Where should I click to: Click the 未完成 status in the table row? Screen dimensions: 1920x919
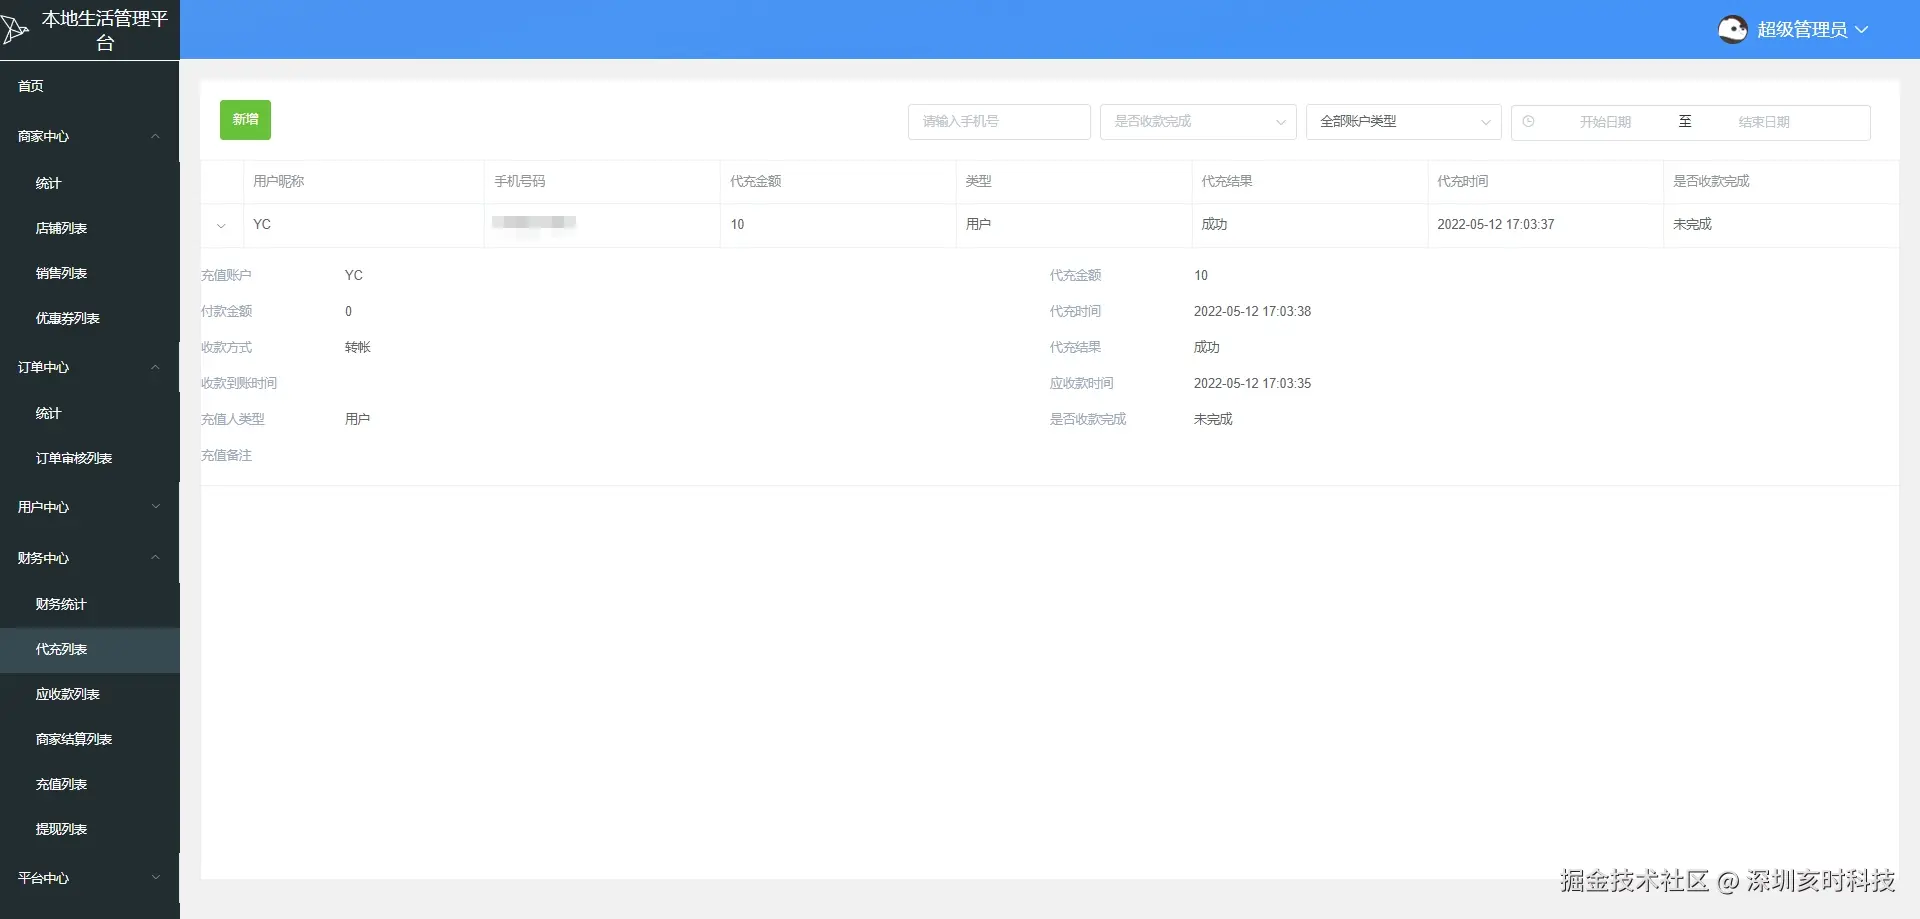pos(1693,224)
